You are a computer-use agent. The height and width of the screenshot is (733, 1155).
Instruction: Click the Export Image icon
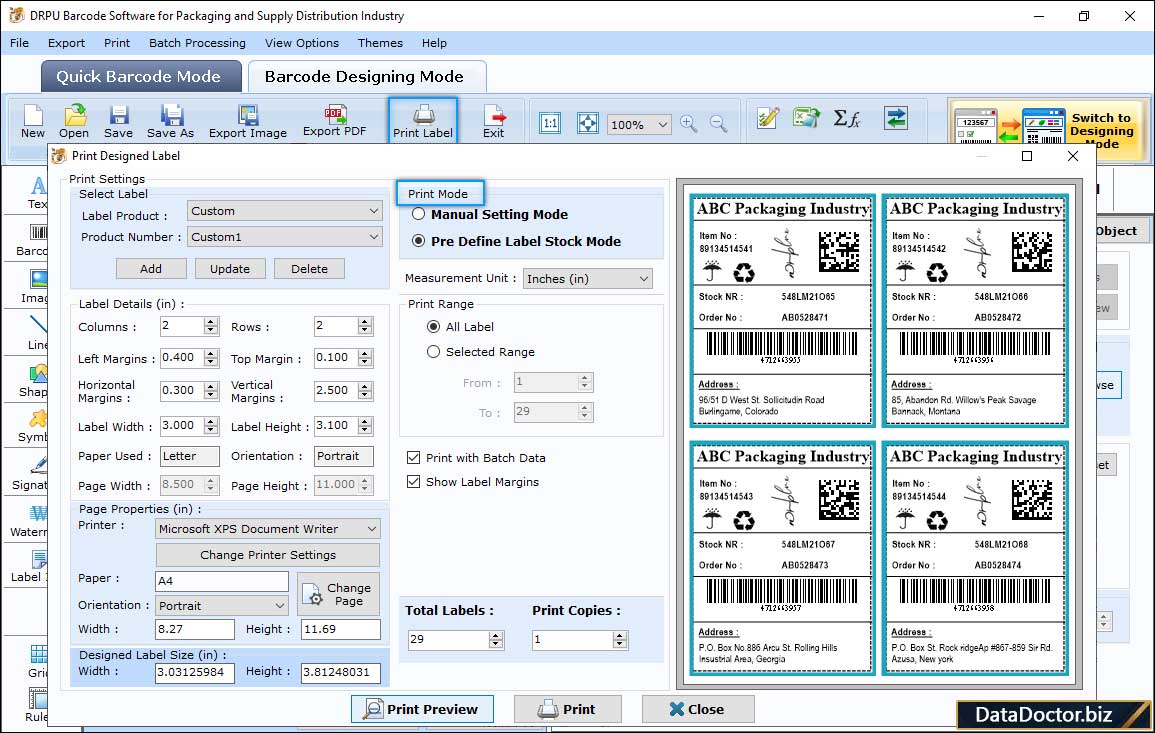(248, 122)
